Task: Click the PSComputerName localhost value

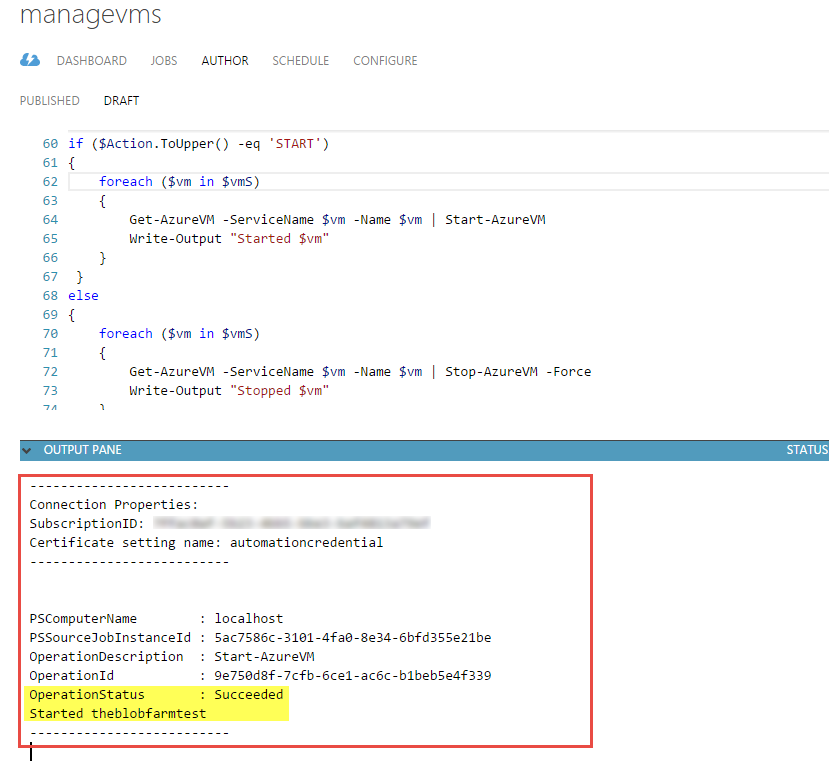Action: (248, 619)
